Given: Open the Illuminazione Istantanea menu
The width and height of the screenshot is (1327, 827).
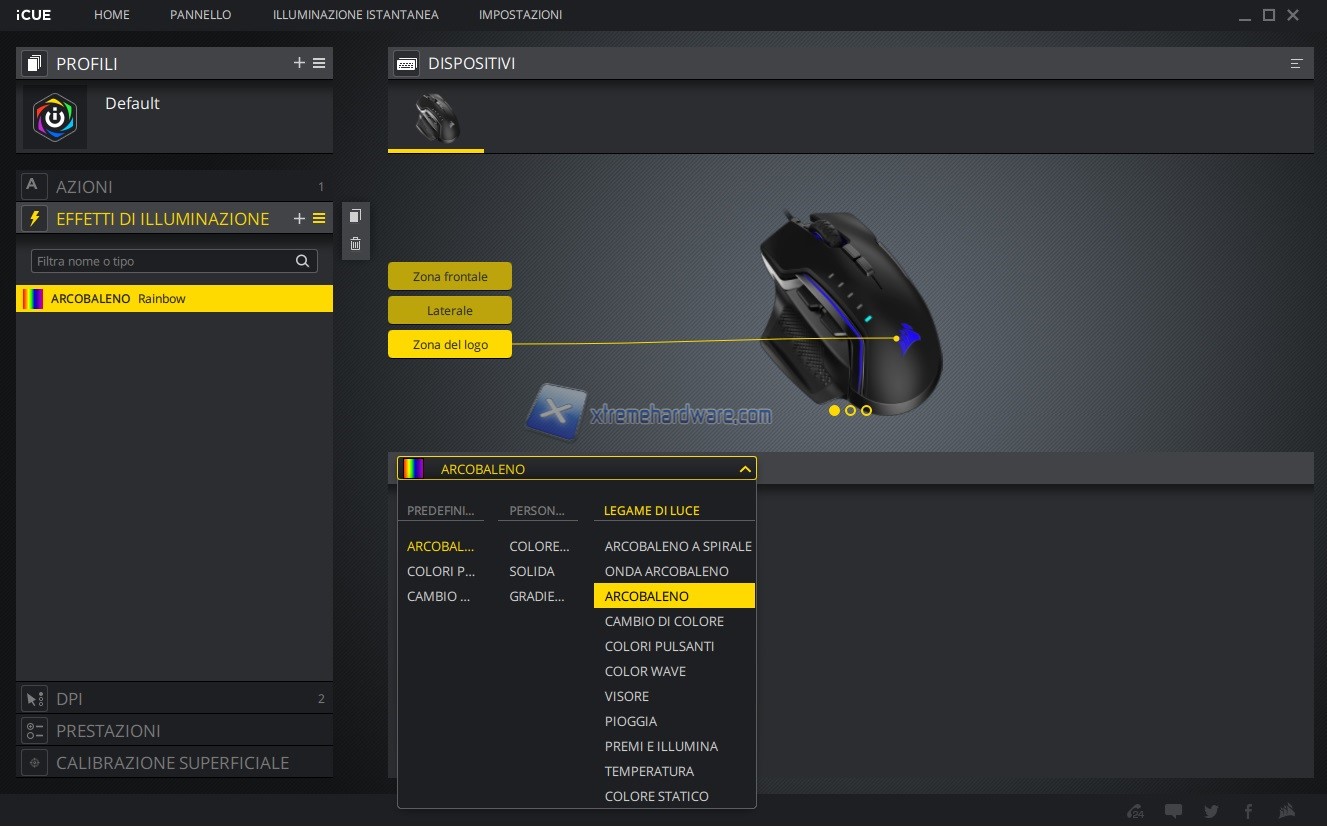Looking at the screenshot, I should [355, 15].
